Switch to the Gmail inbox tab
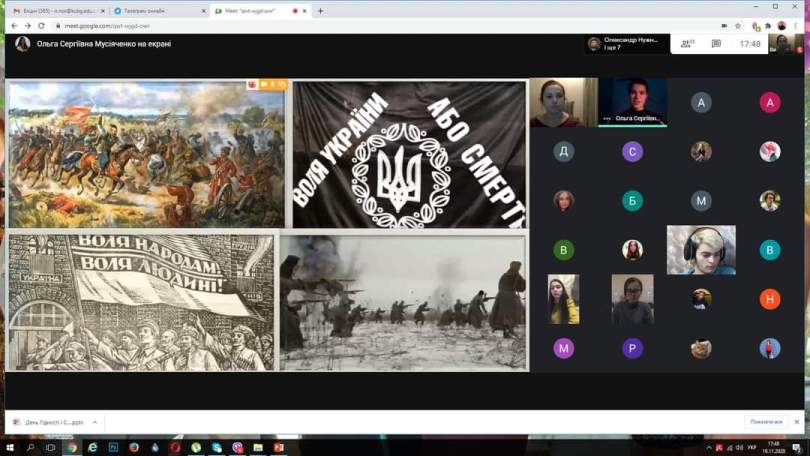The width and height of the screenshot is (810, 456). [x=59, y=11]
